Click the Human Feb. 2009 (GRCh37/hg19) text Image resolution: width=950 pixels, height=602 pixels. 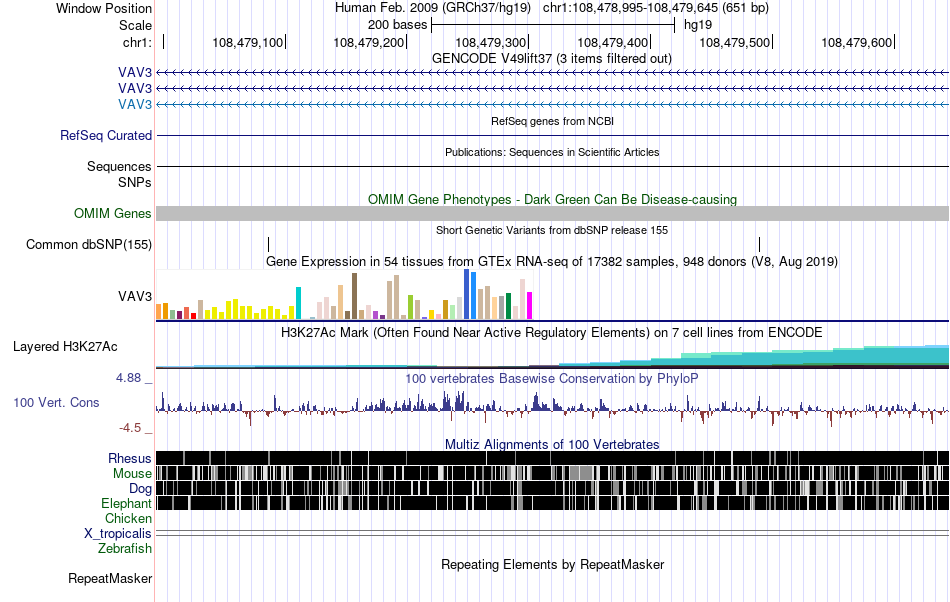(433, 8)
